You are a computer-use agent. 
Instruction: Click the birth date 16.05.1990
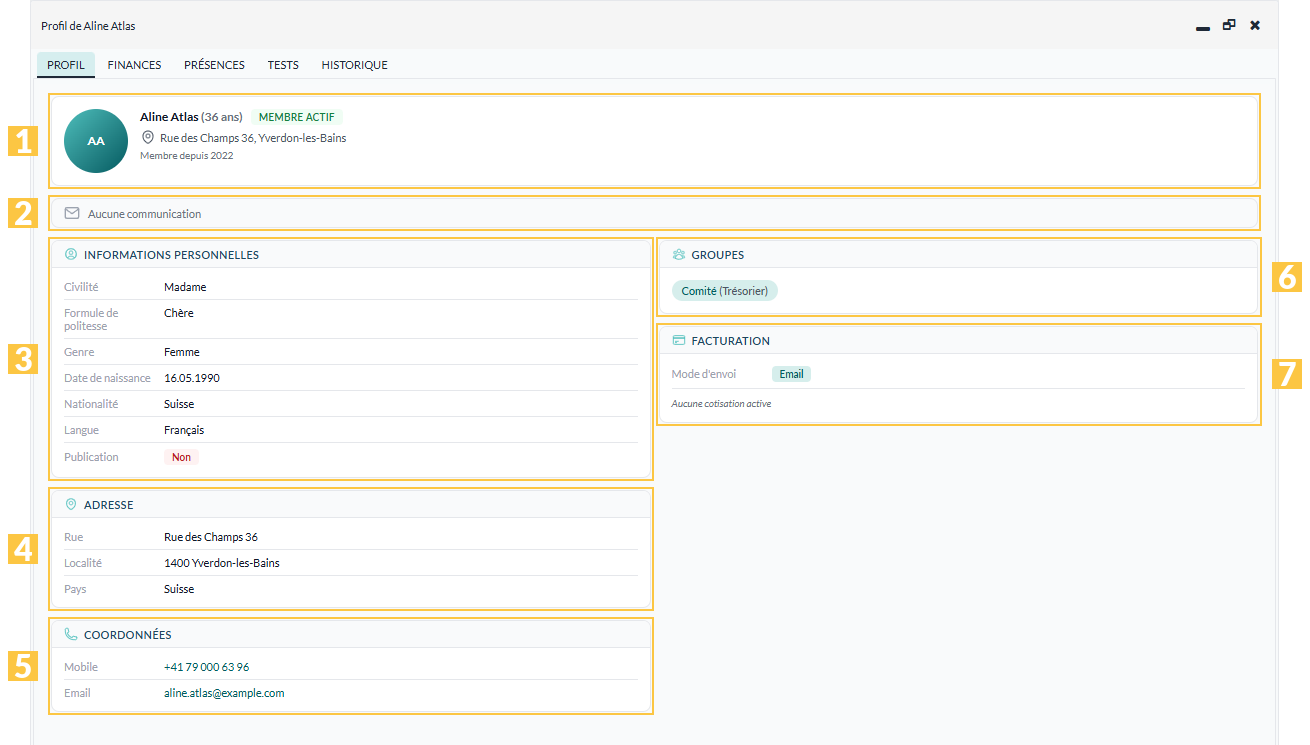pos(192,378)
